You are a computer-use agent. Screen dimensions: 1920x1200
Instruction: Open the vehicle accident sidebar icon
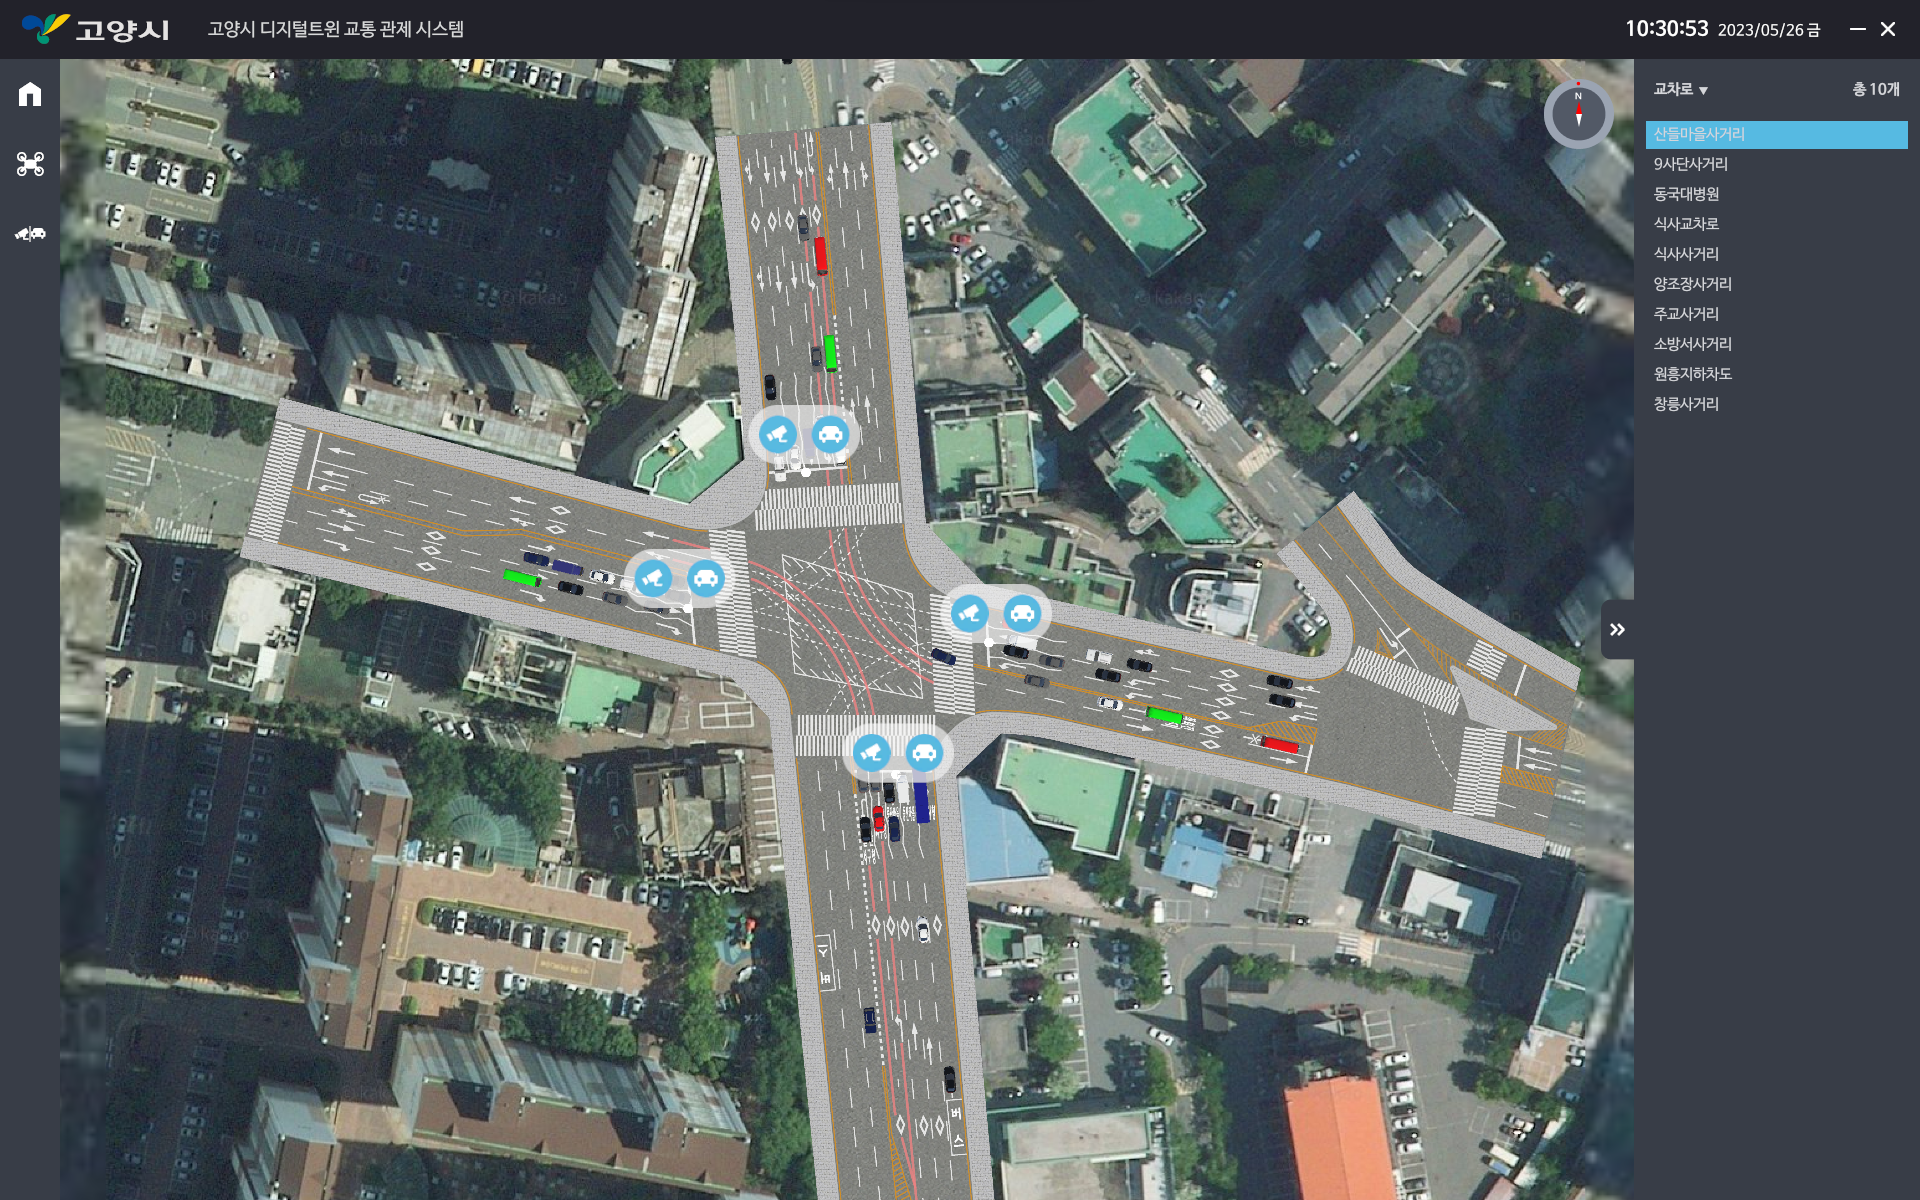[x=30, y=234]
